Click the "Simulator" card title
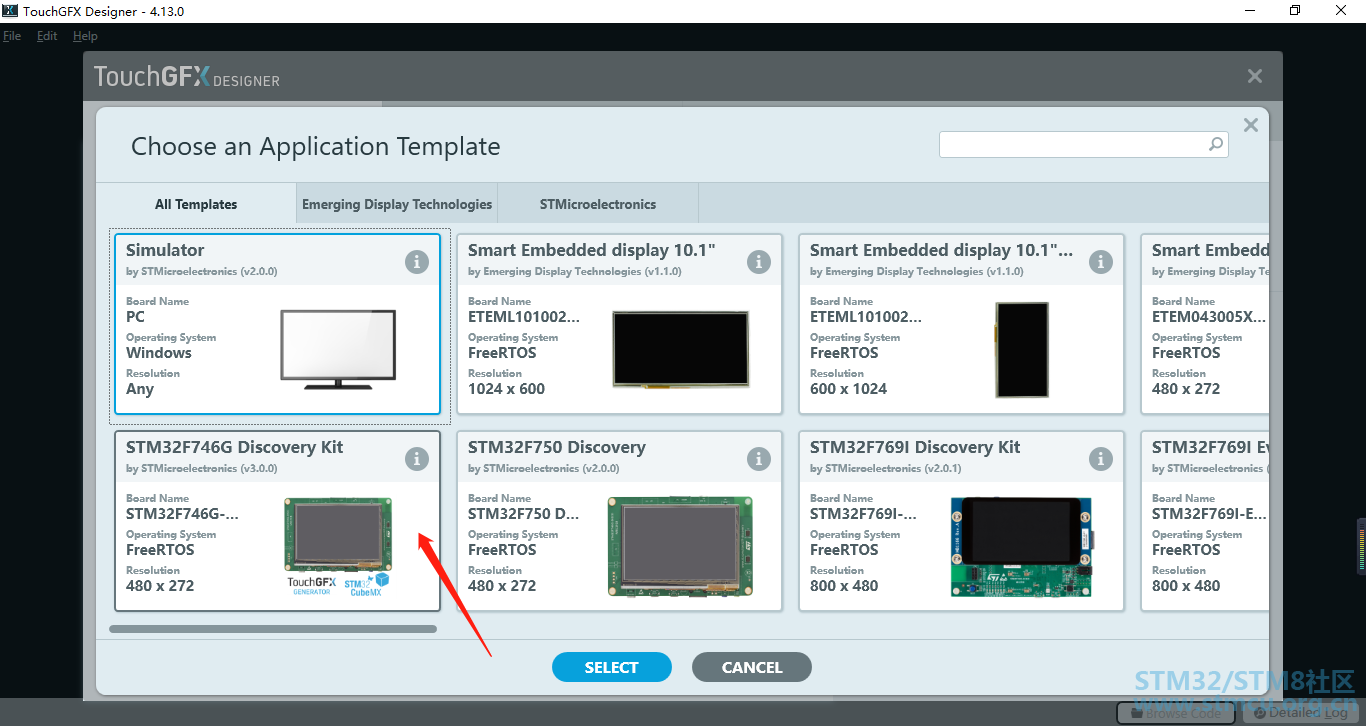 (x=165, y=250)
